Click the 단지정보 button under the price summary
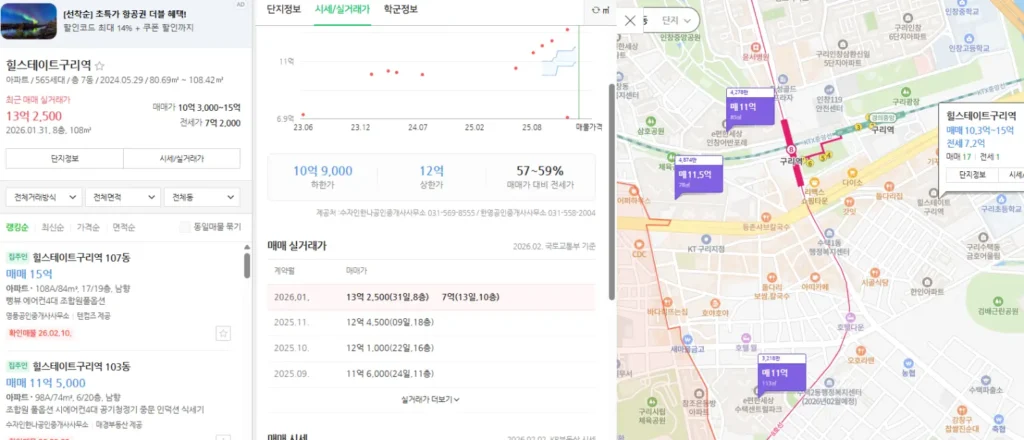Viewport: 1024px width, 440px height. point(64,159)
